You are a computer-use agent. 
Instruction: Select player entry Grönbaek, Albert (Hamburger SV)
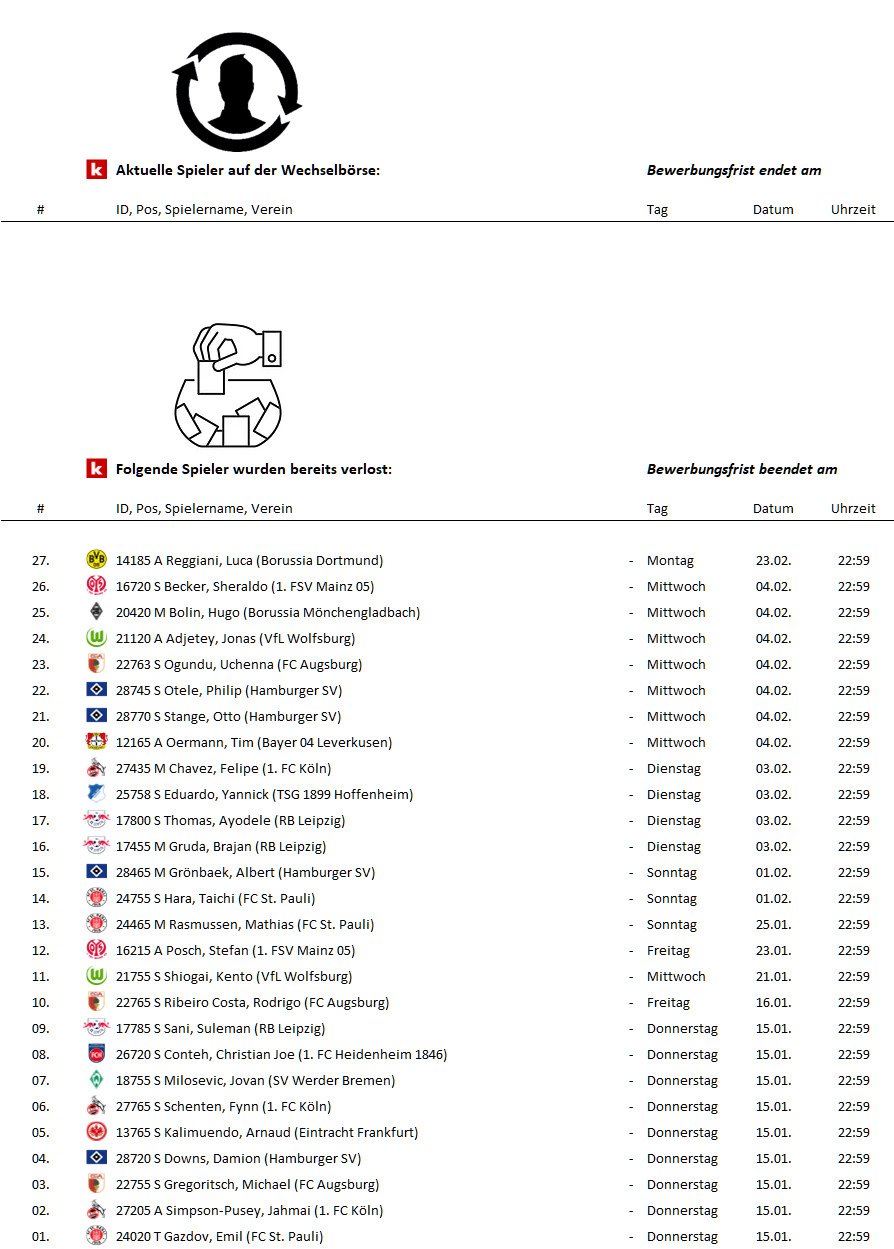245,872
